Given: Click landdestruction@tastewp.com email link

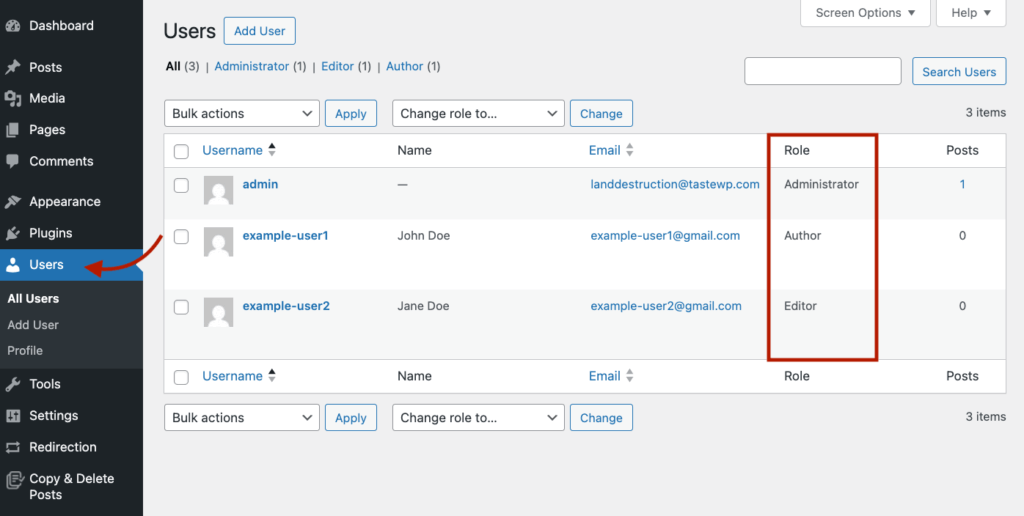Looking at the screenshot, I should (x=675, y=184).
